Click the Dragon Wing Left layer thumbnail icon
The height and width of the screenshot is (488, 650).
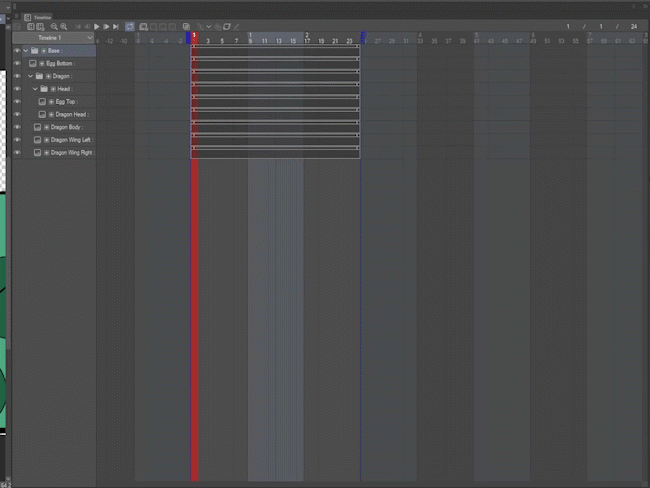click(x=37, y=140)
